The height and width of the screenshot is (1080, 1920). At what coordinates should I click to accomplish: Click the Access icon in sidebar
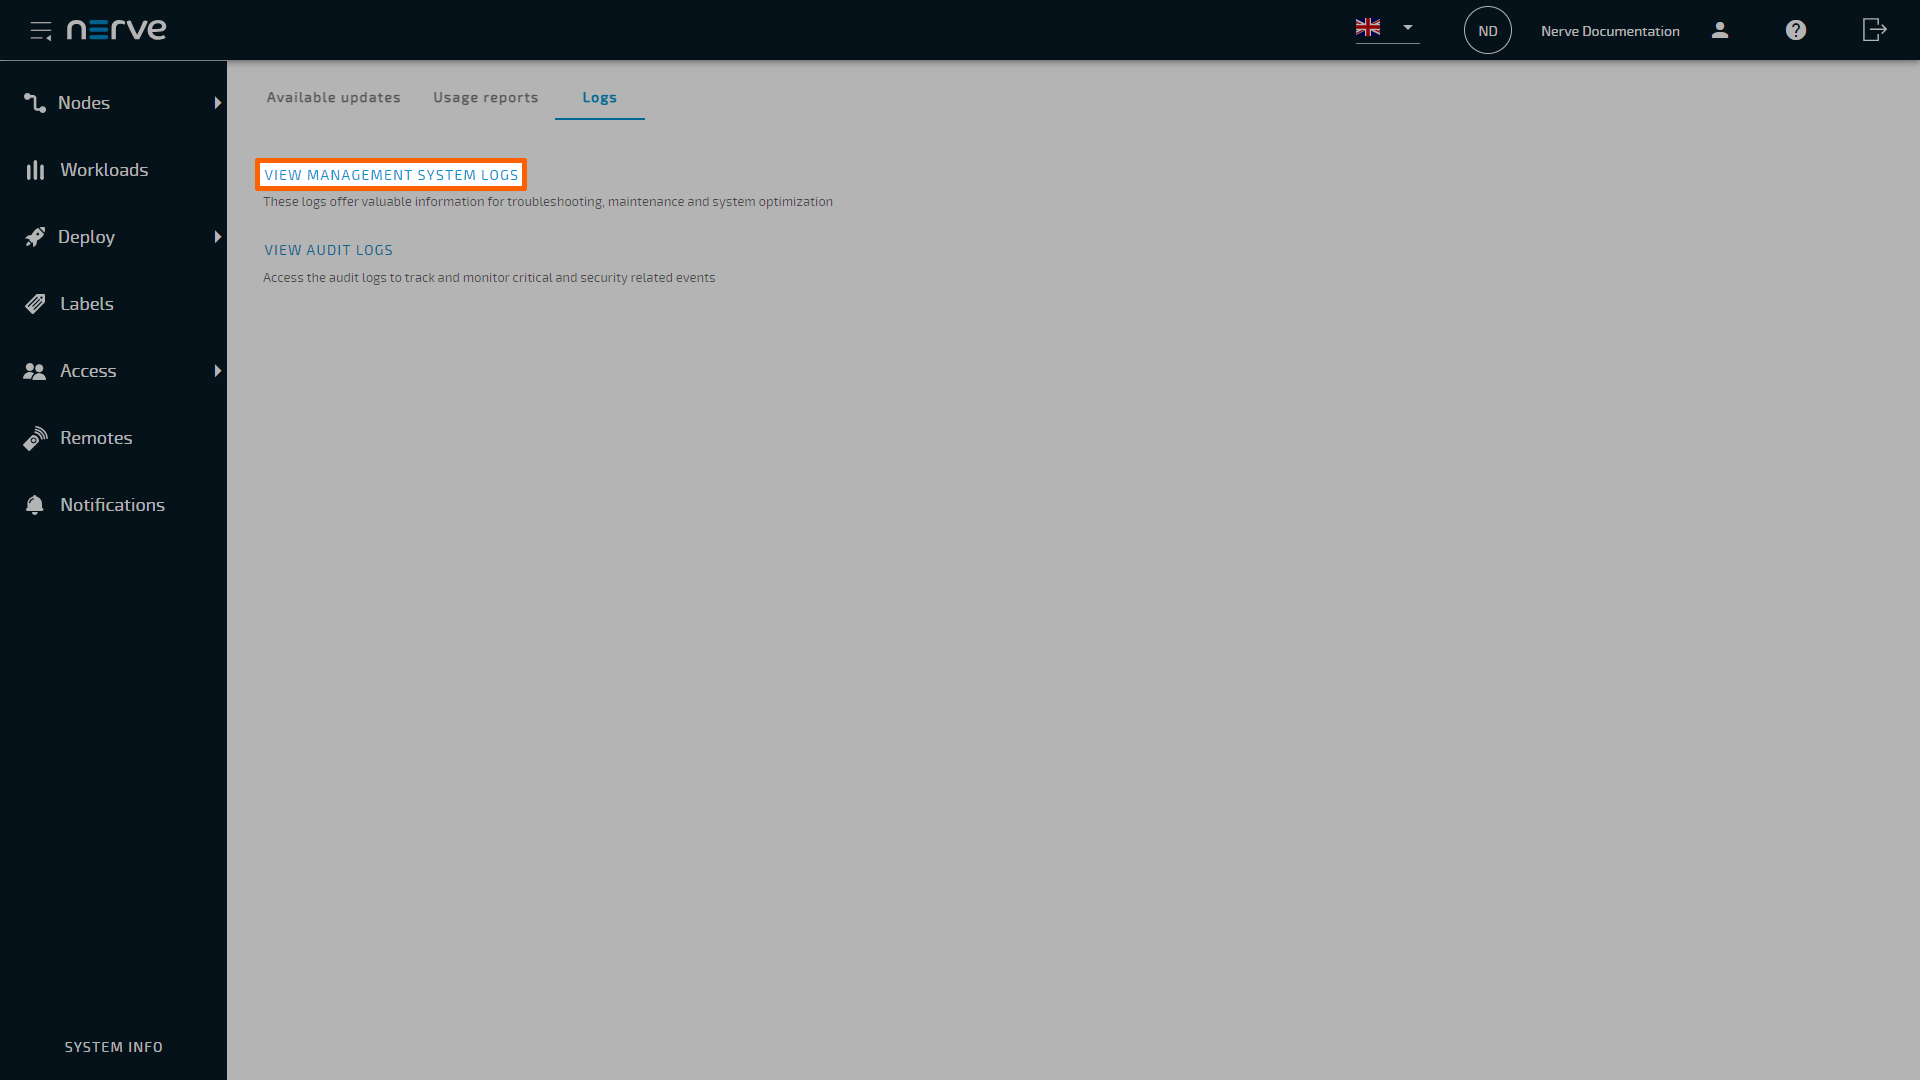coord(36,371)
